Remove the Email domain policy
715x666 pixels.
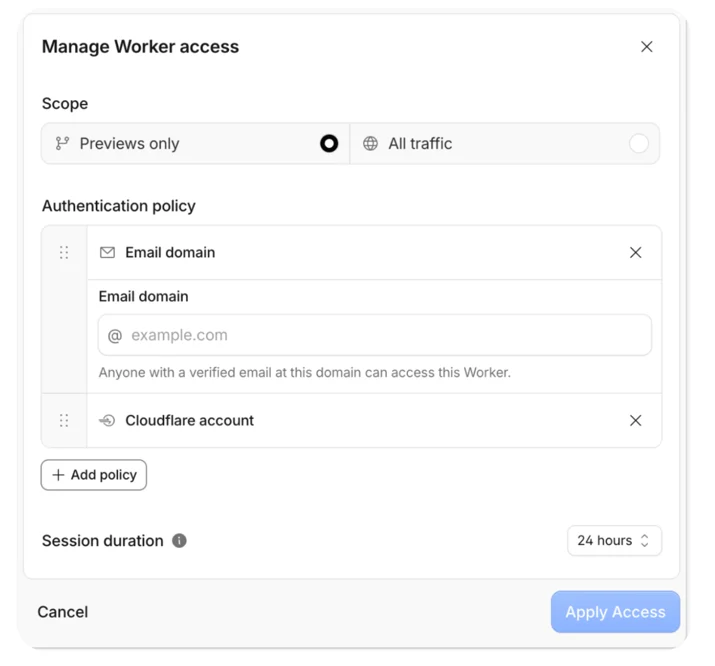click(x=636, y=253)
